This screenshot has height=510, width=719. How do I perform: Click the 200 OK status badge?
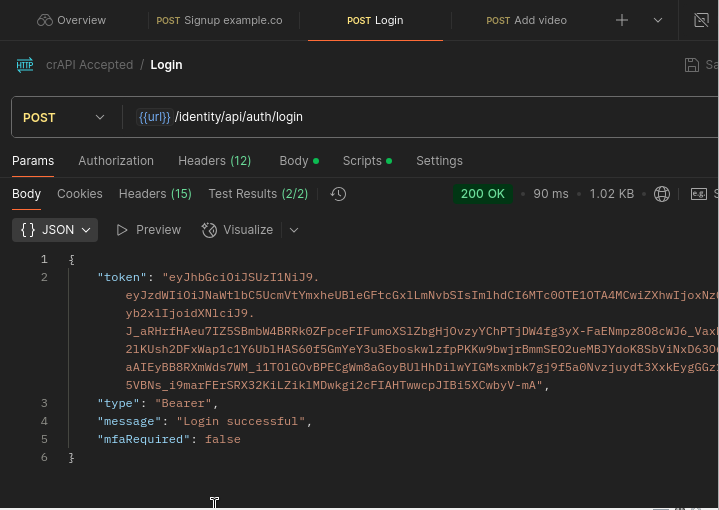(x=482, y=194)
